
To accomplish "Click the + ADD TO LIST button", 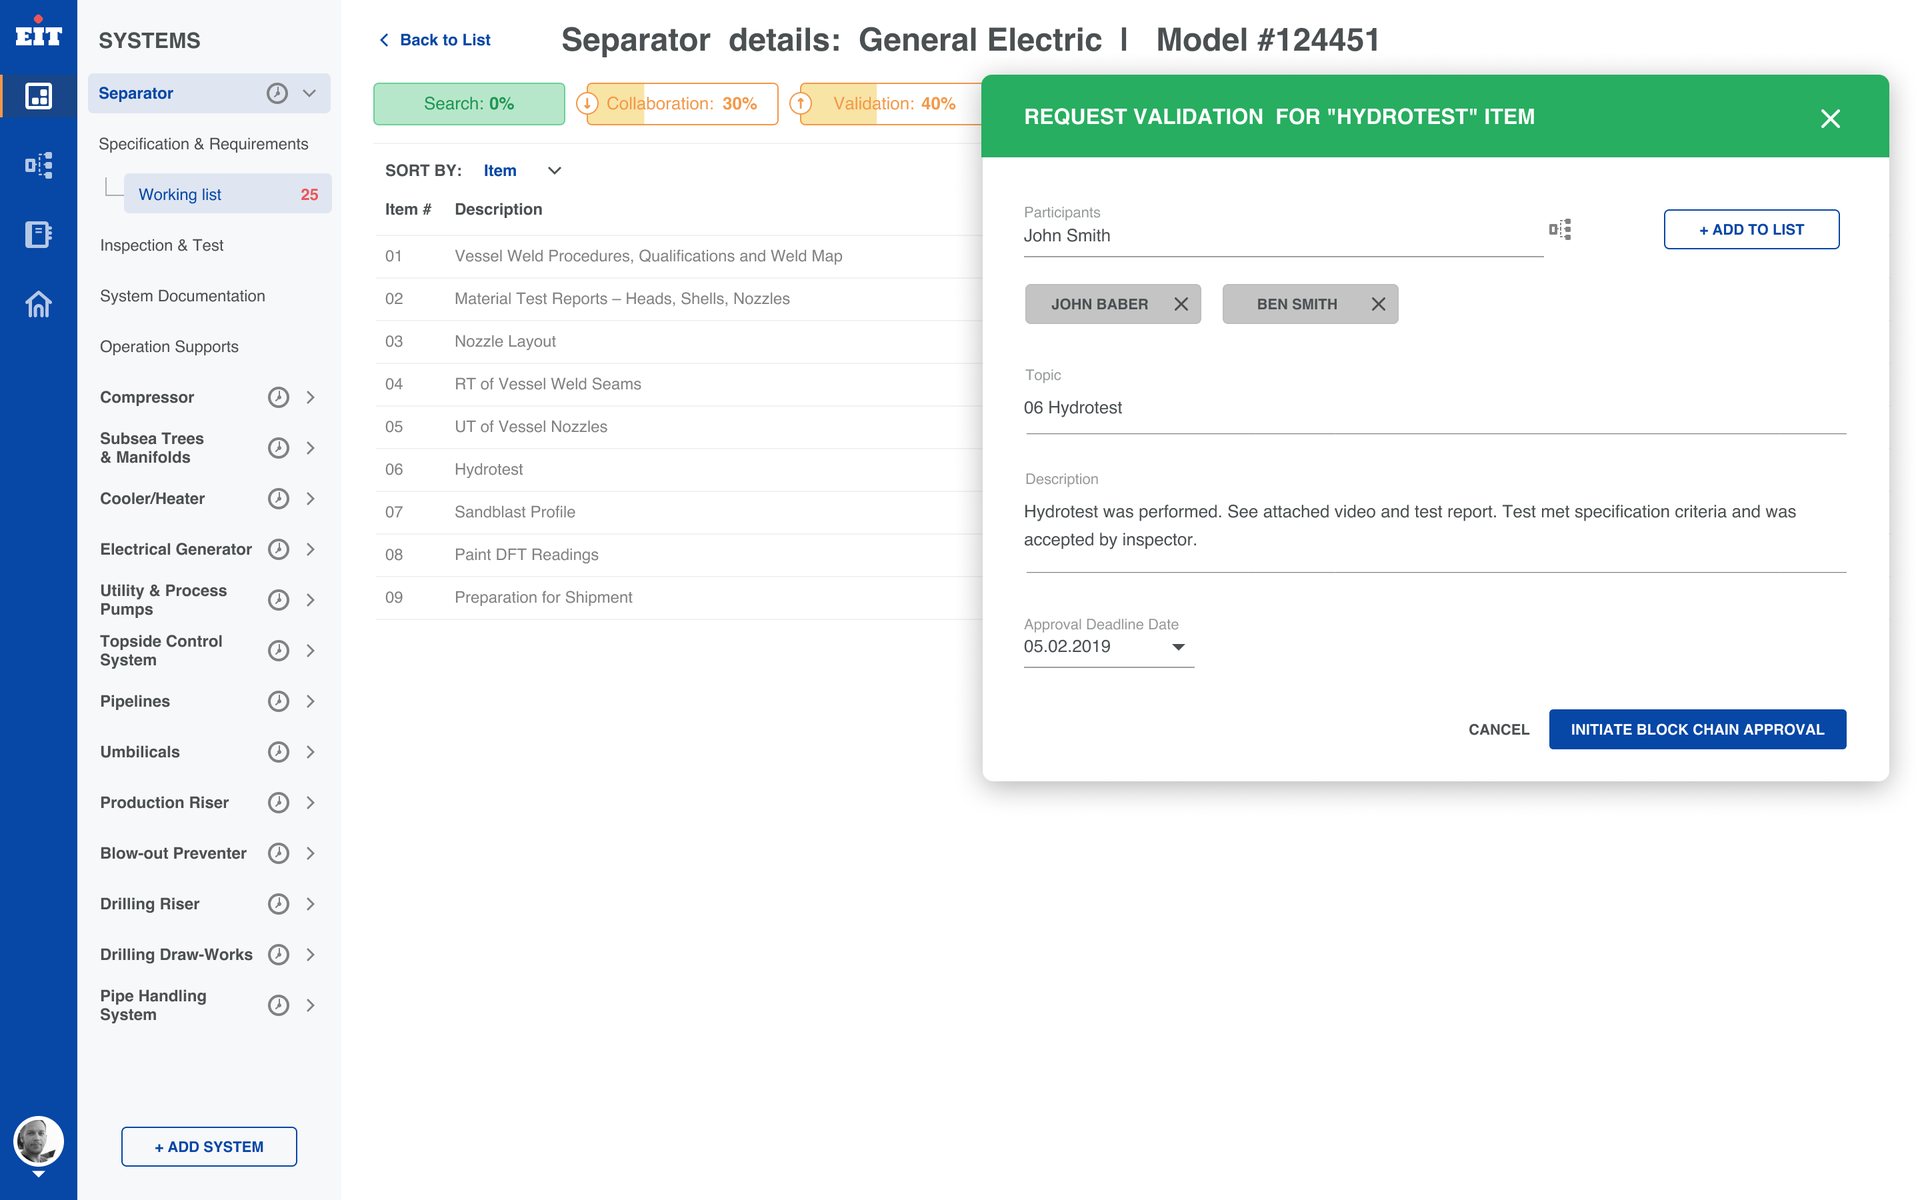I will [1751, 229].
